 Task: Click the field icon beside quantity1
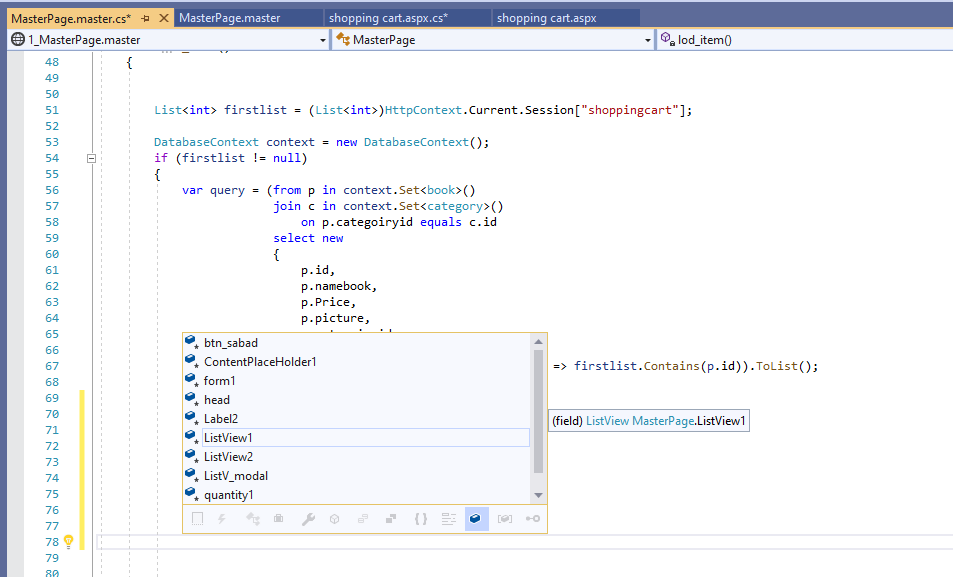[x=192, y=494]
